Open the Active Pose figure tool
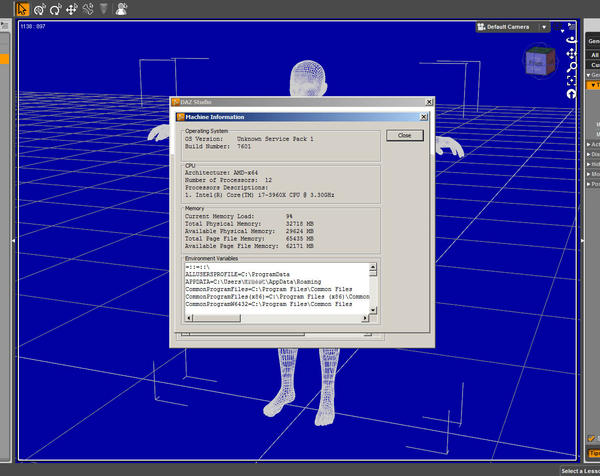The width and height of the screenshot is (600, 476). [121, 9]
